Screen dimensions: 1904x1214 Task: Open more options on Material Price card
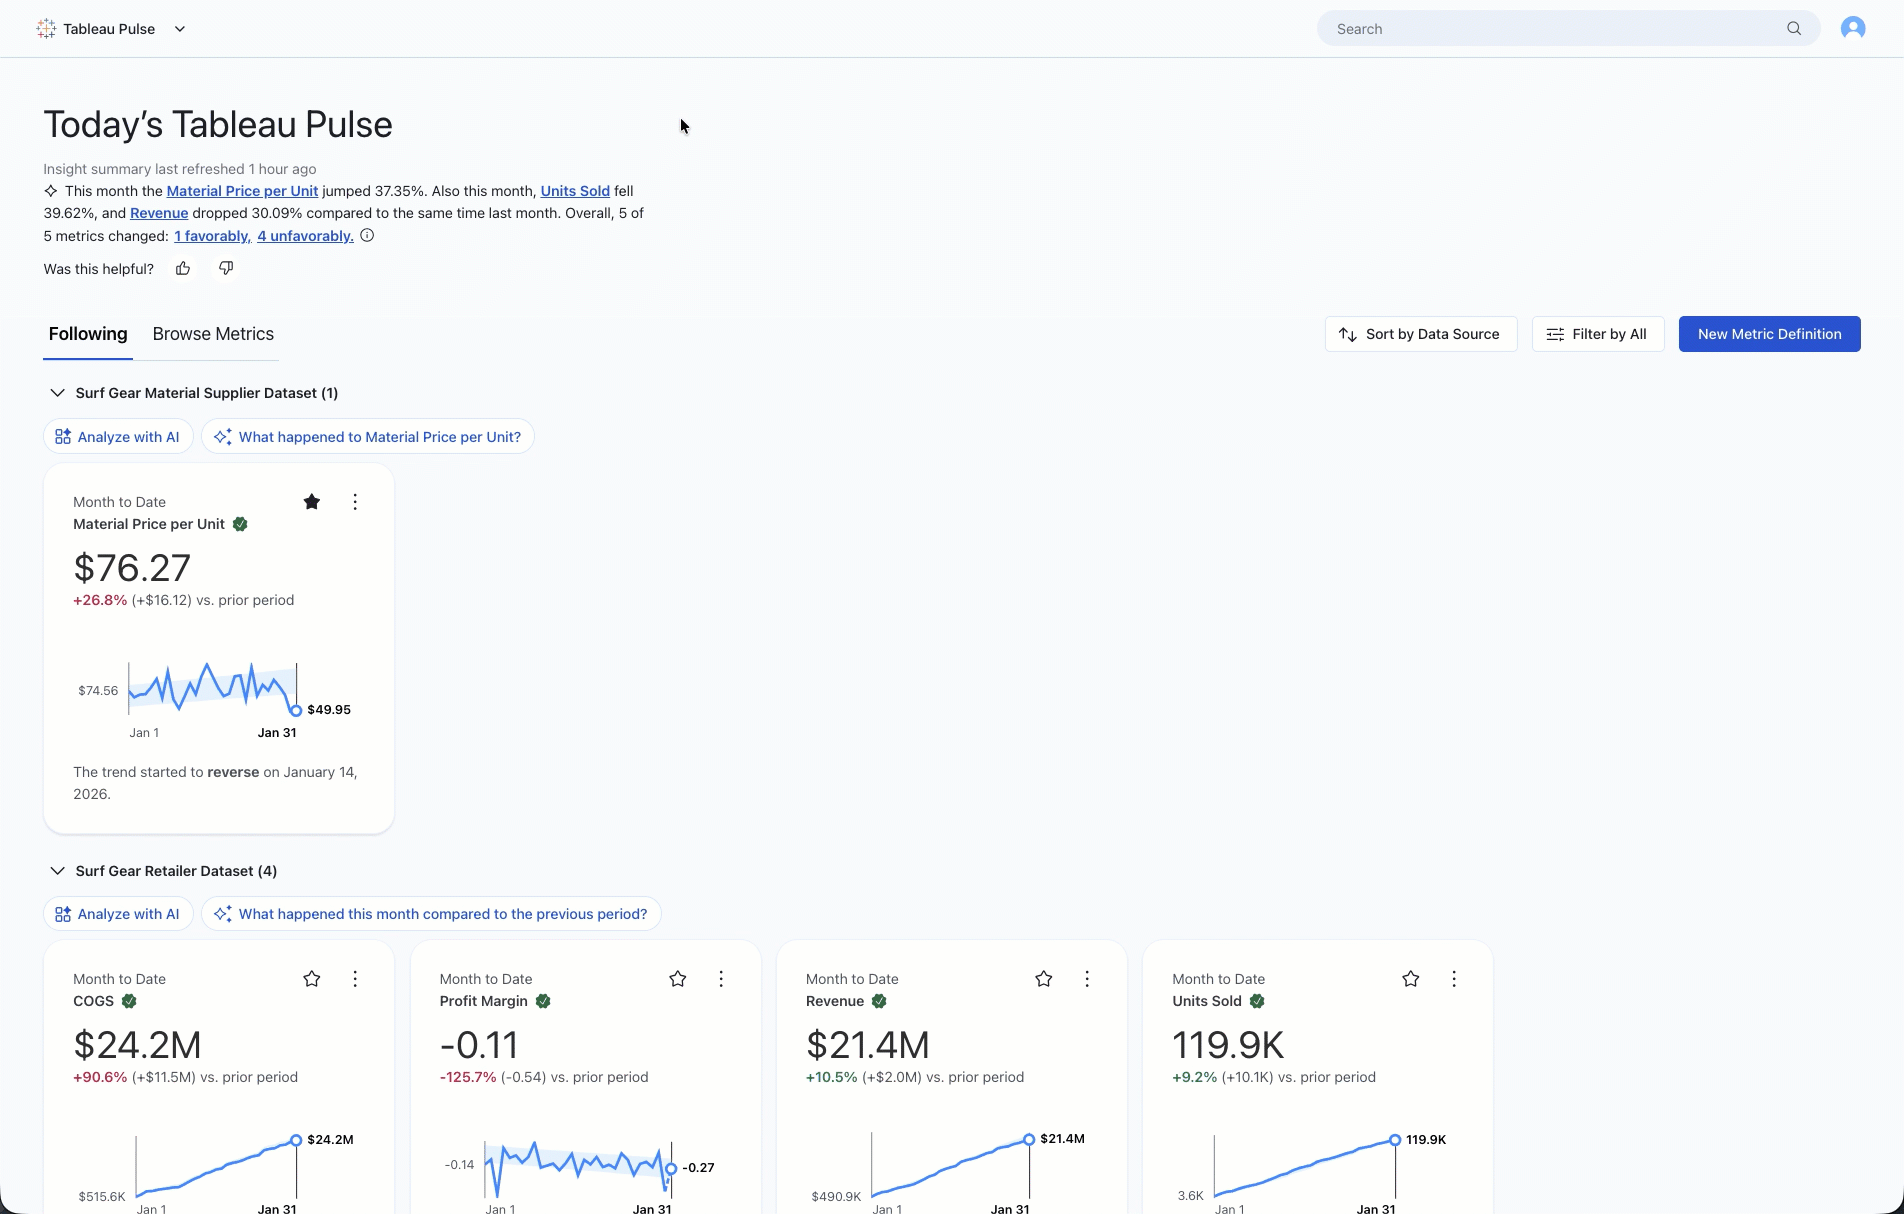click(355, 502)
